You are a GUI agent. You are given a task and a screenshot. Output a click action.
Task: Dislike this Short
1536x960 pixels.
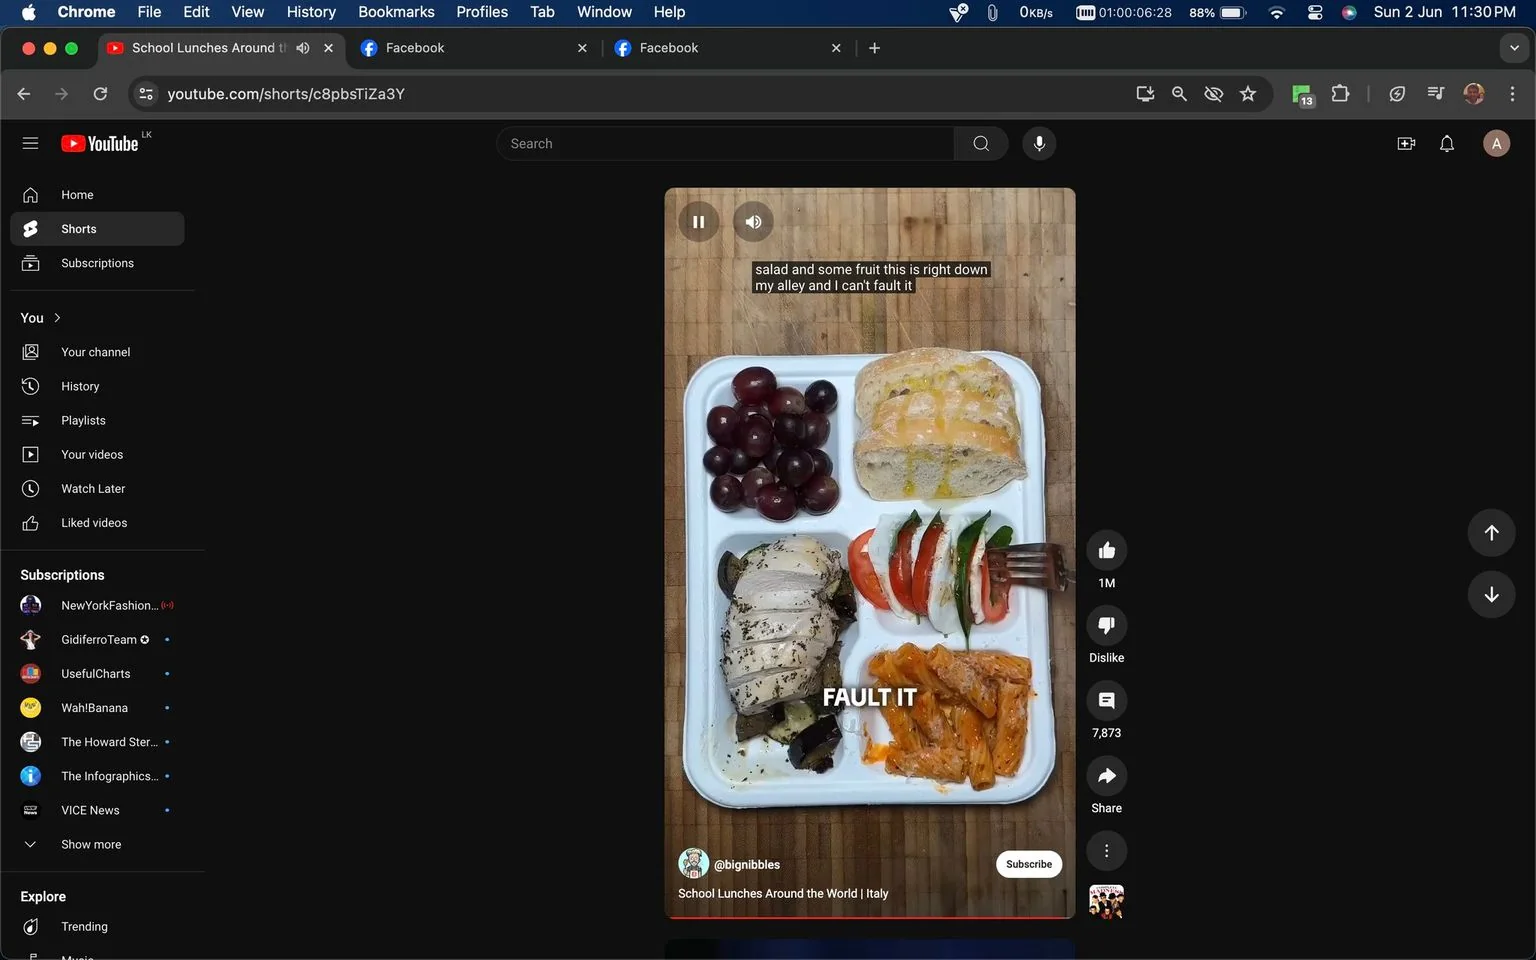click(x=1106, y=625)
